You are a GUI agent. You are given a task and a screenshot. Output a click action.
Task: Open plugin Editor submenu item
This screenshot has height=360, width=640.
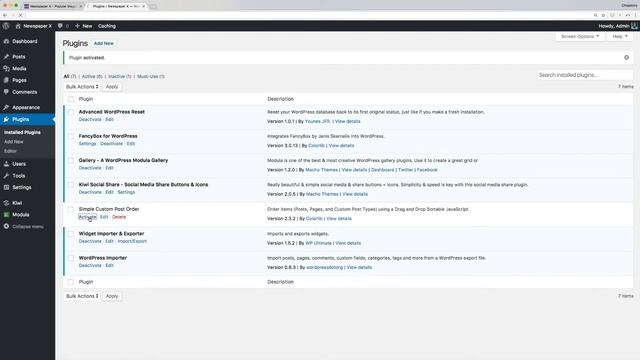[10, 151]
